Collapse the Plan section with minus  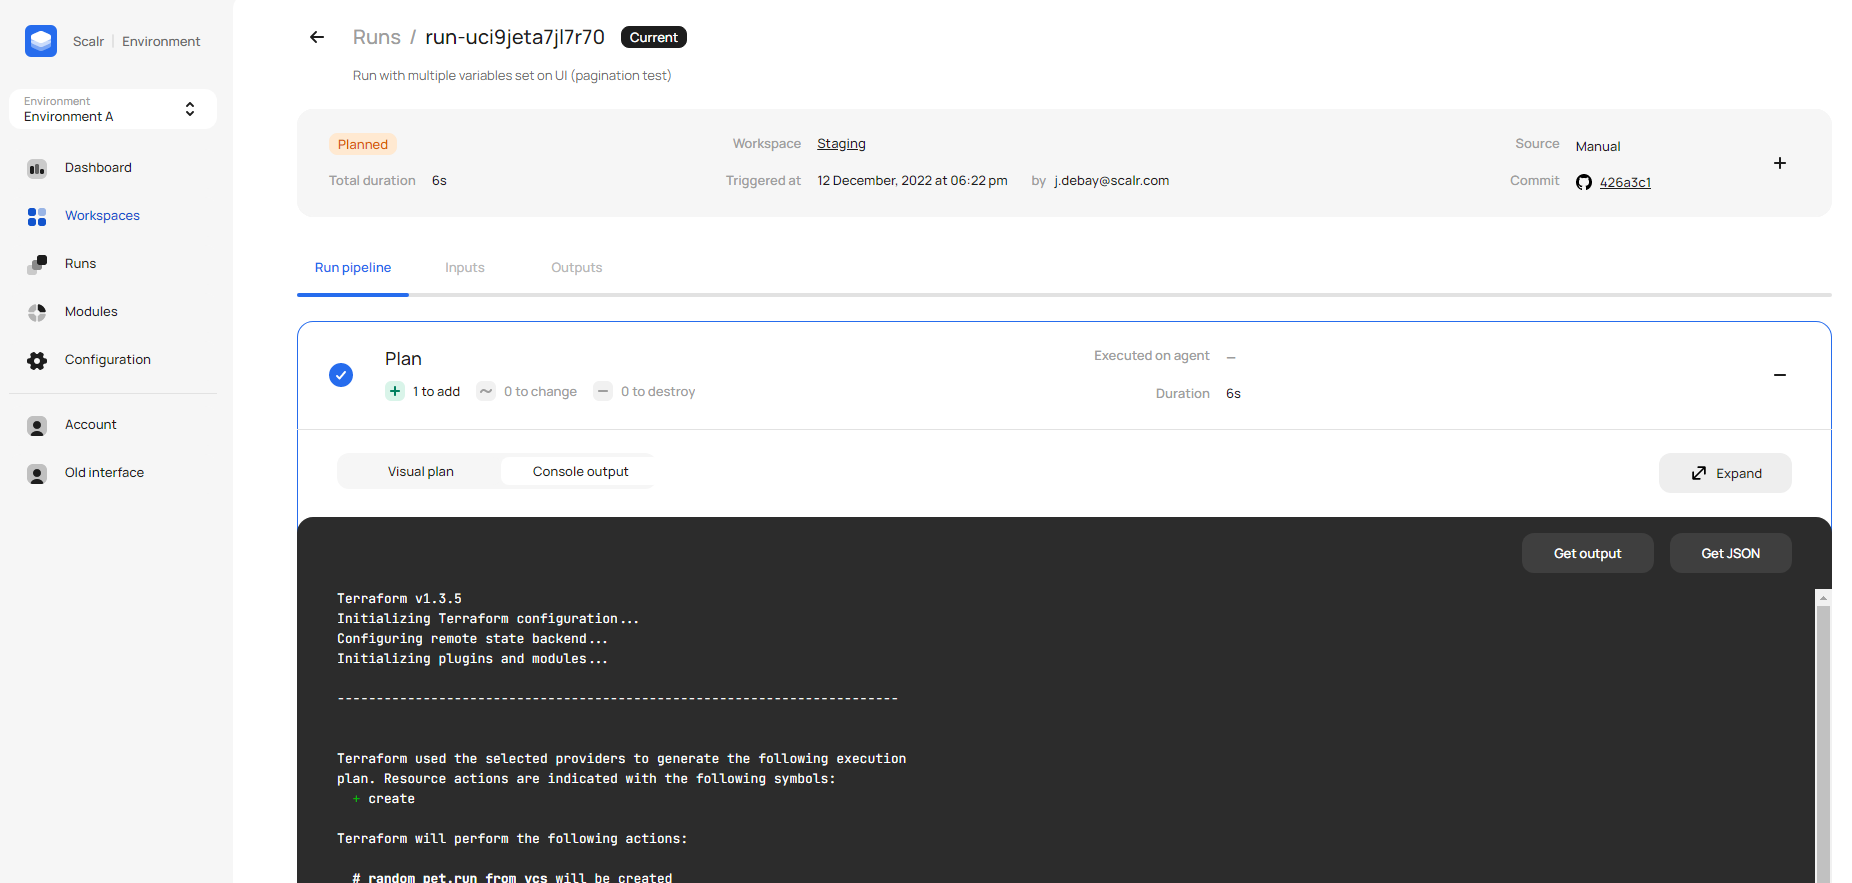1780,375
